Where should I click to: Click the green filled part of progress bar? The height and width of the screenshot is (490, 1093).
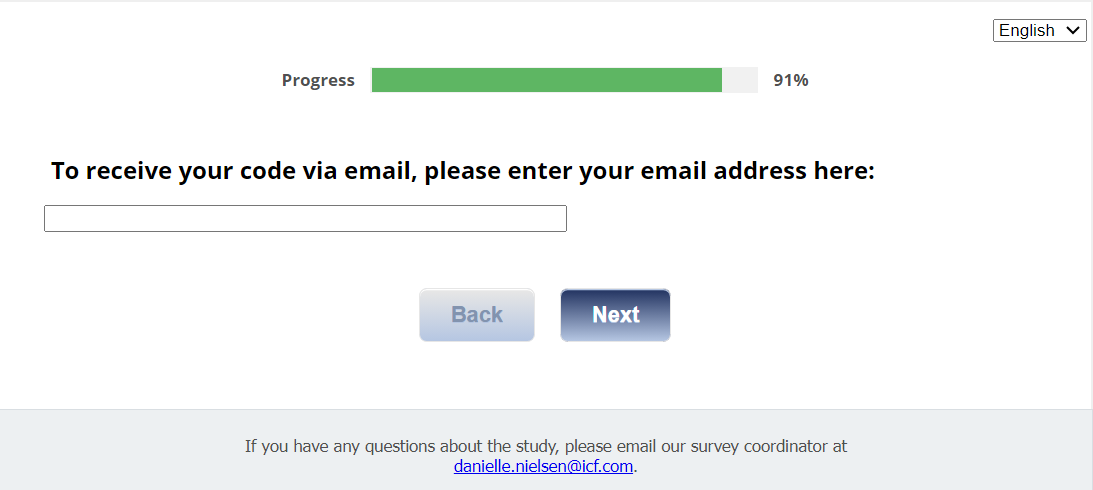click(x=546, y=80)
